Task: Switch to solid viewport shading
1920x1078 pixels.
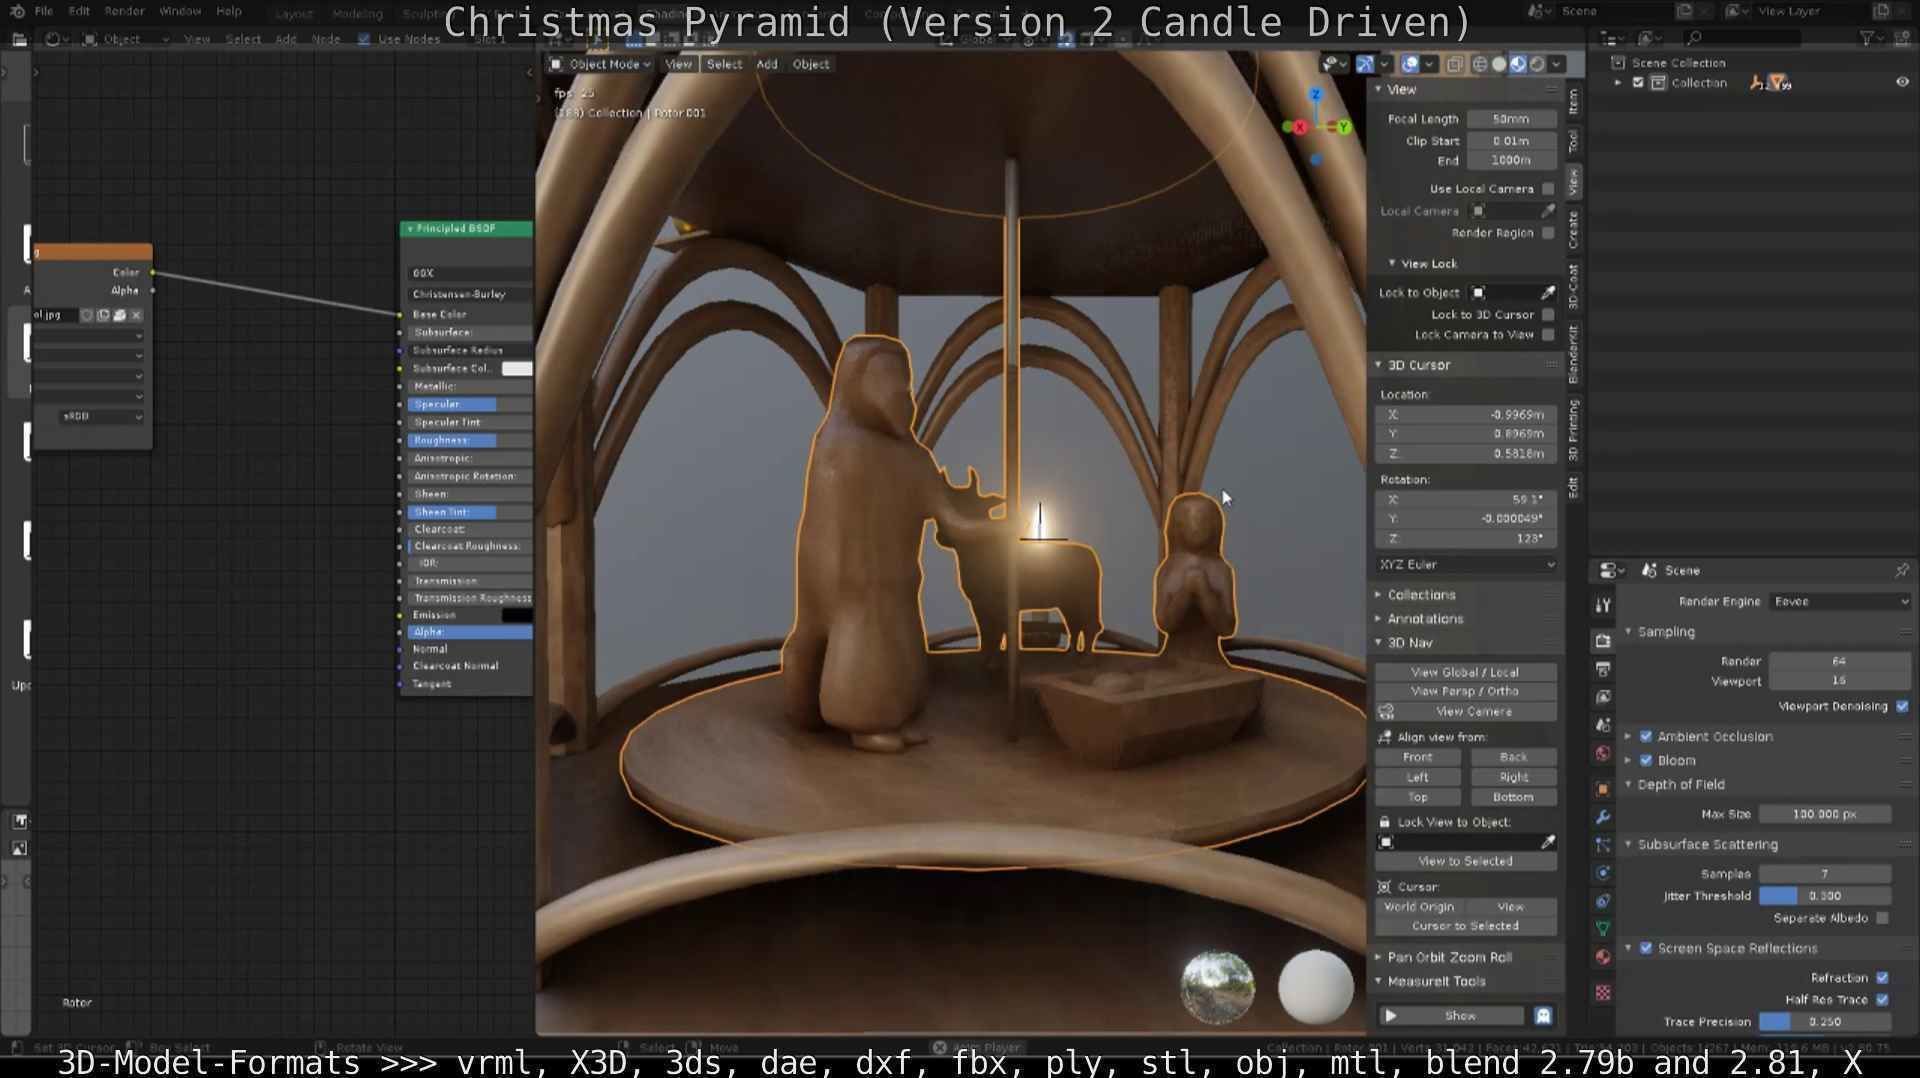Action: [1499, 64]
